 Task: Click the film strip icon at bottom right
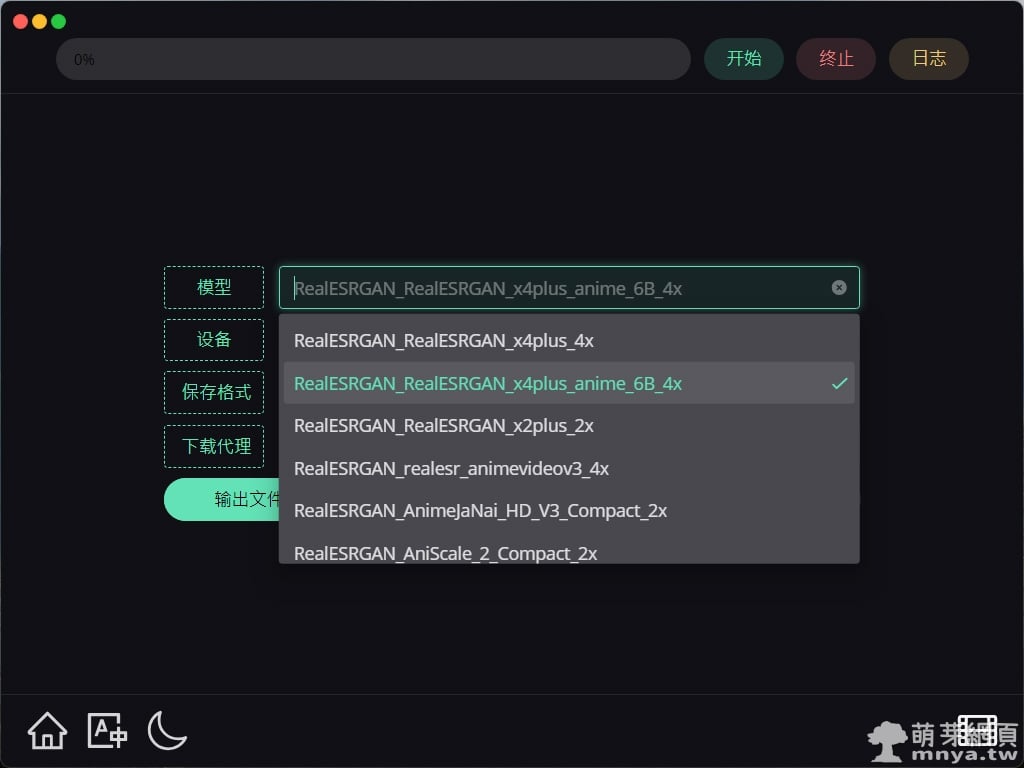(x=976, y=731)
